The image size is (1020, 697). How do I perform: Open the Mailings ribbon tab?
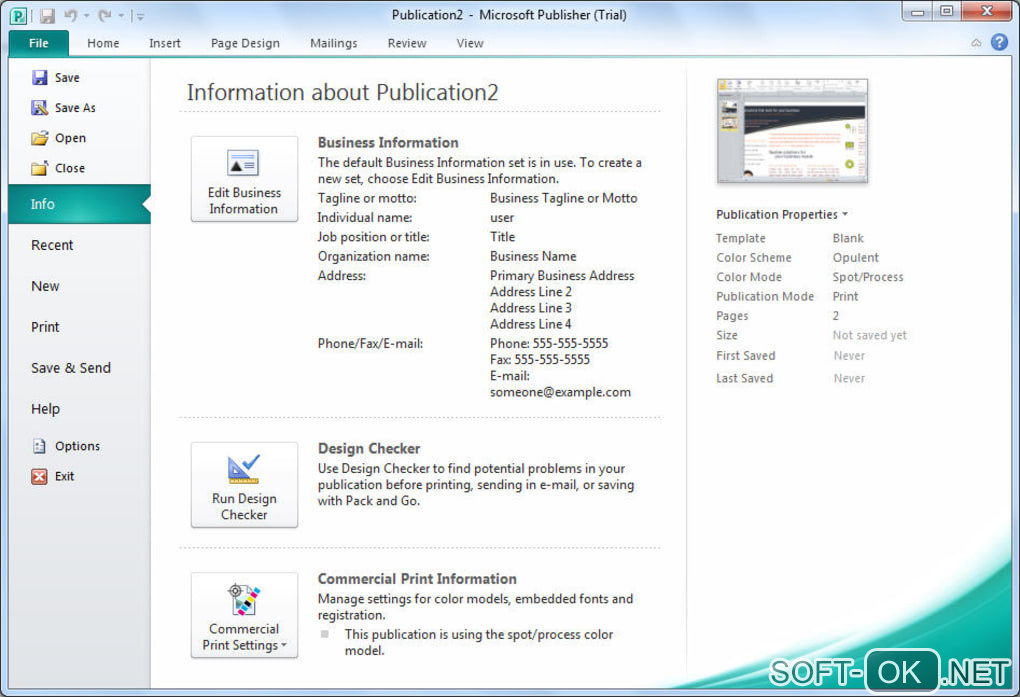pos(333,43)
